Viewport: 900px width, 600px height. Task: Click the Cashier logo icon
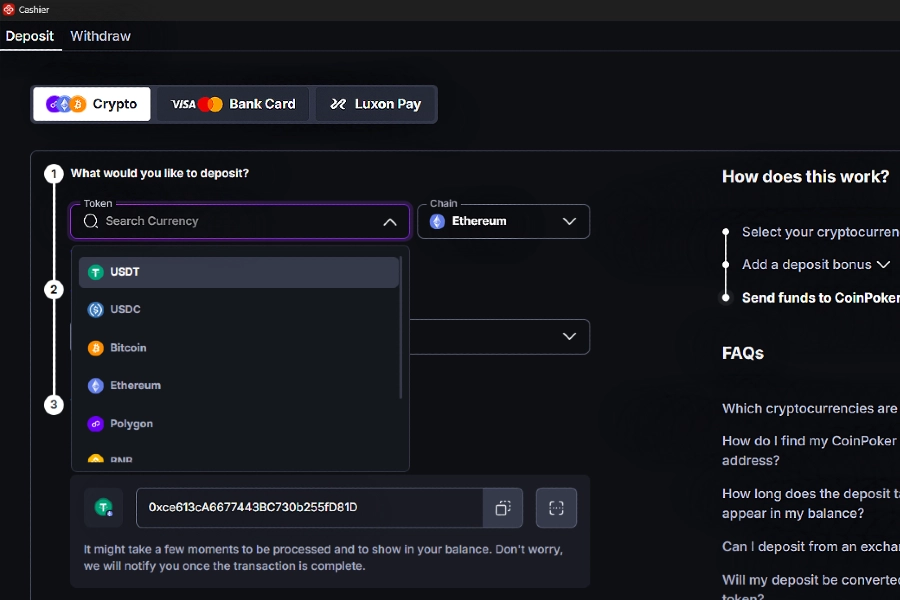coord(10,9)
